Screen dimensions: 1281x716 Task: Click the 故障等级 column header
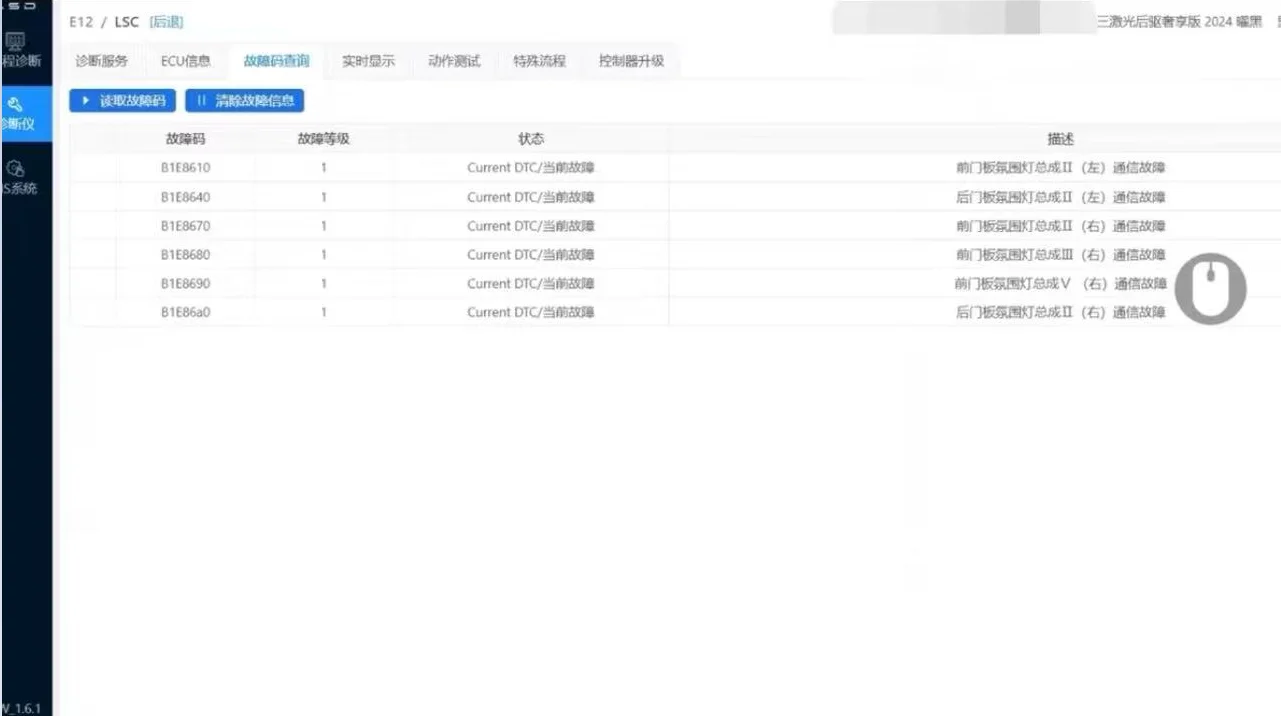323,139
